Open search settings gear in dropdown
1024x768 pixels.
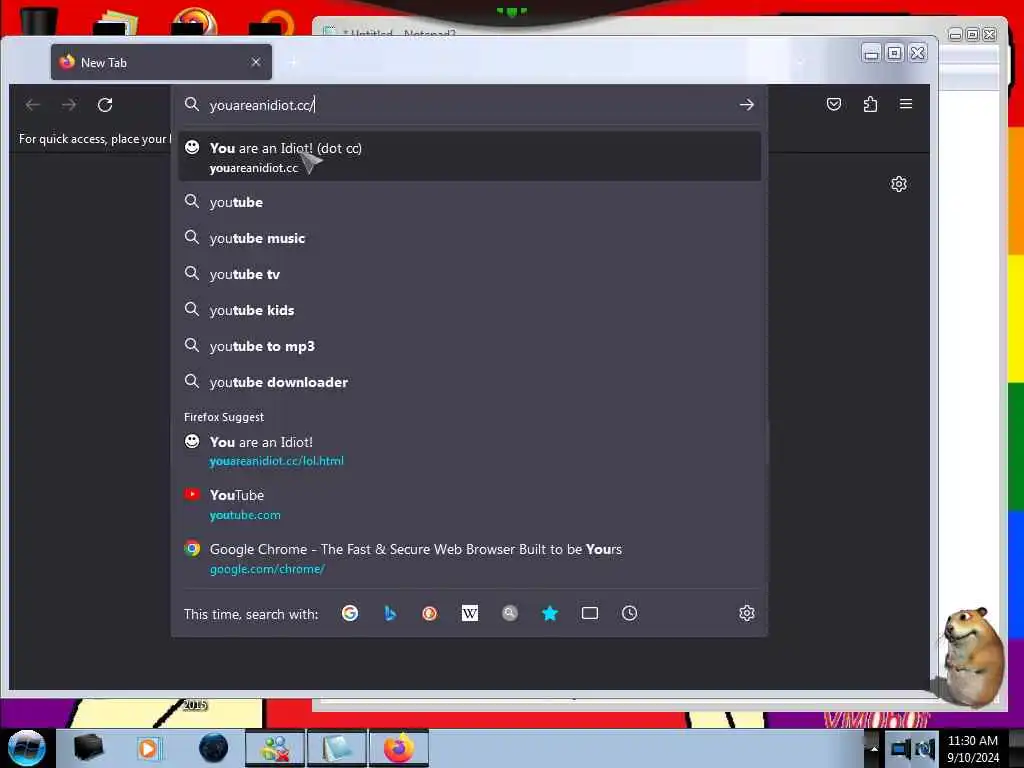point(746,613)
